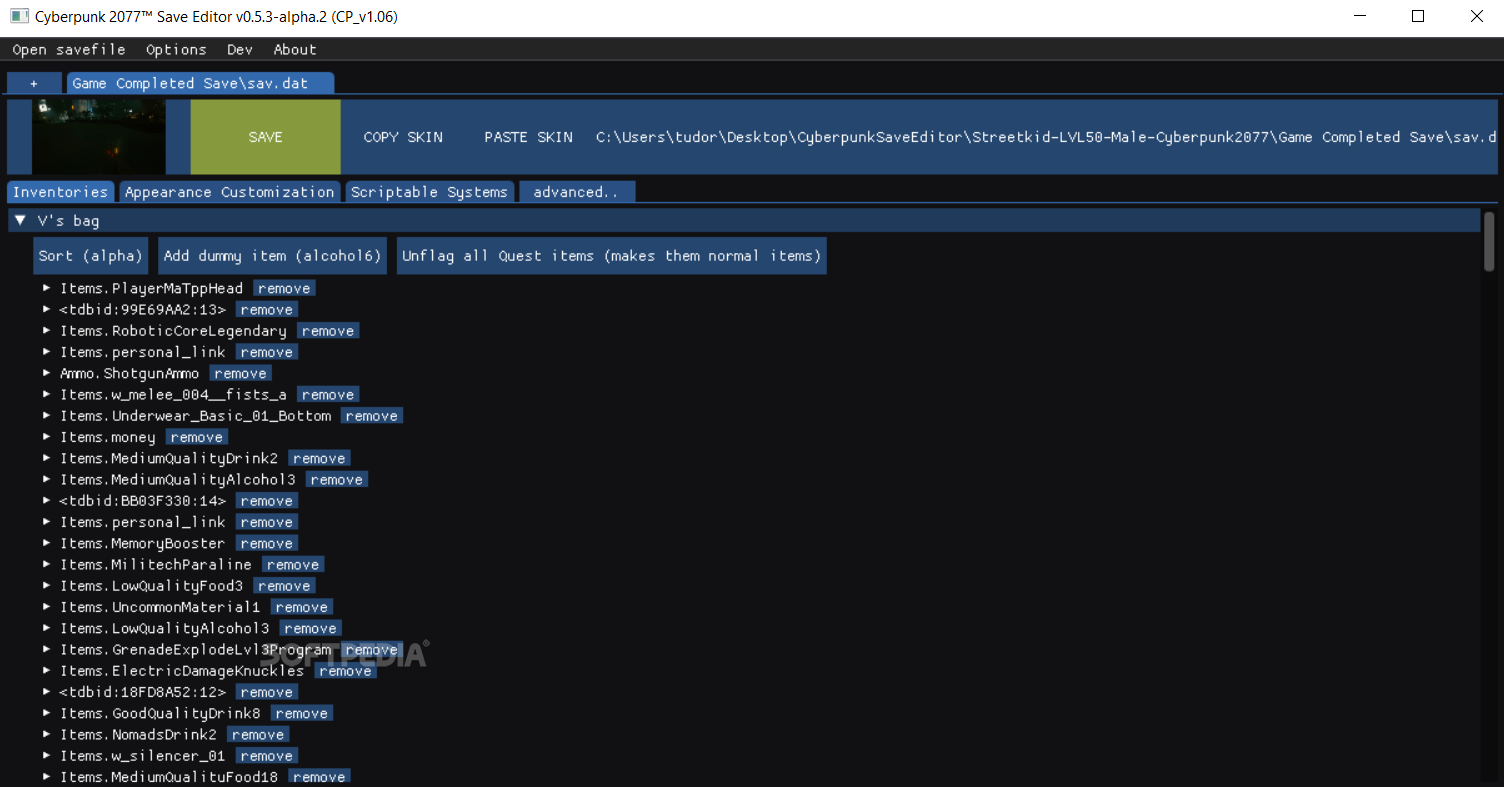Click the Save Editor app icon in title bar
Screen dimensions: 1504x787
coord(19,17)
